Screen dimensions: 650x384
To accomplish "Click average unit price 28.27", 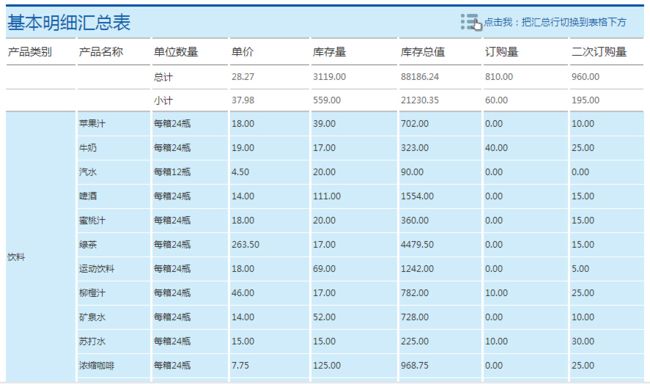I will pyautogui.click(x=243, y=77).
